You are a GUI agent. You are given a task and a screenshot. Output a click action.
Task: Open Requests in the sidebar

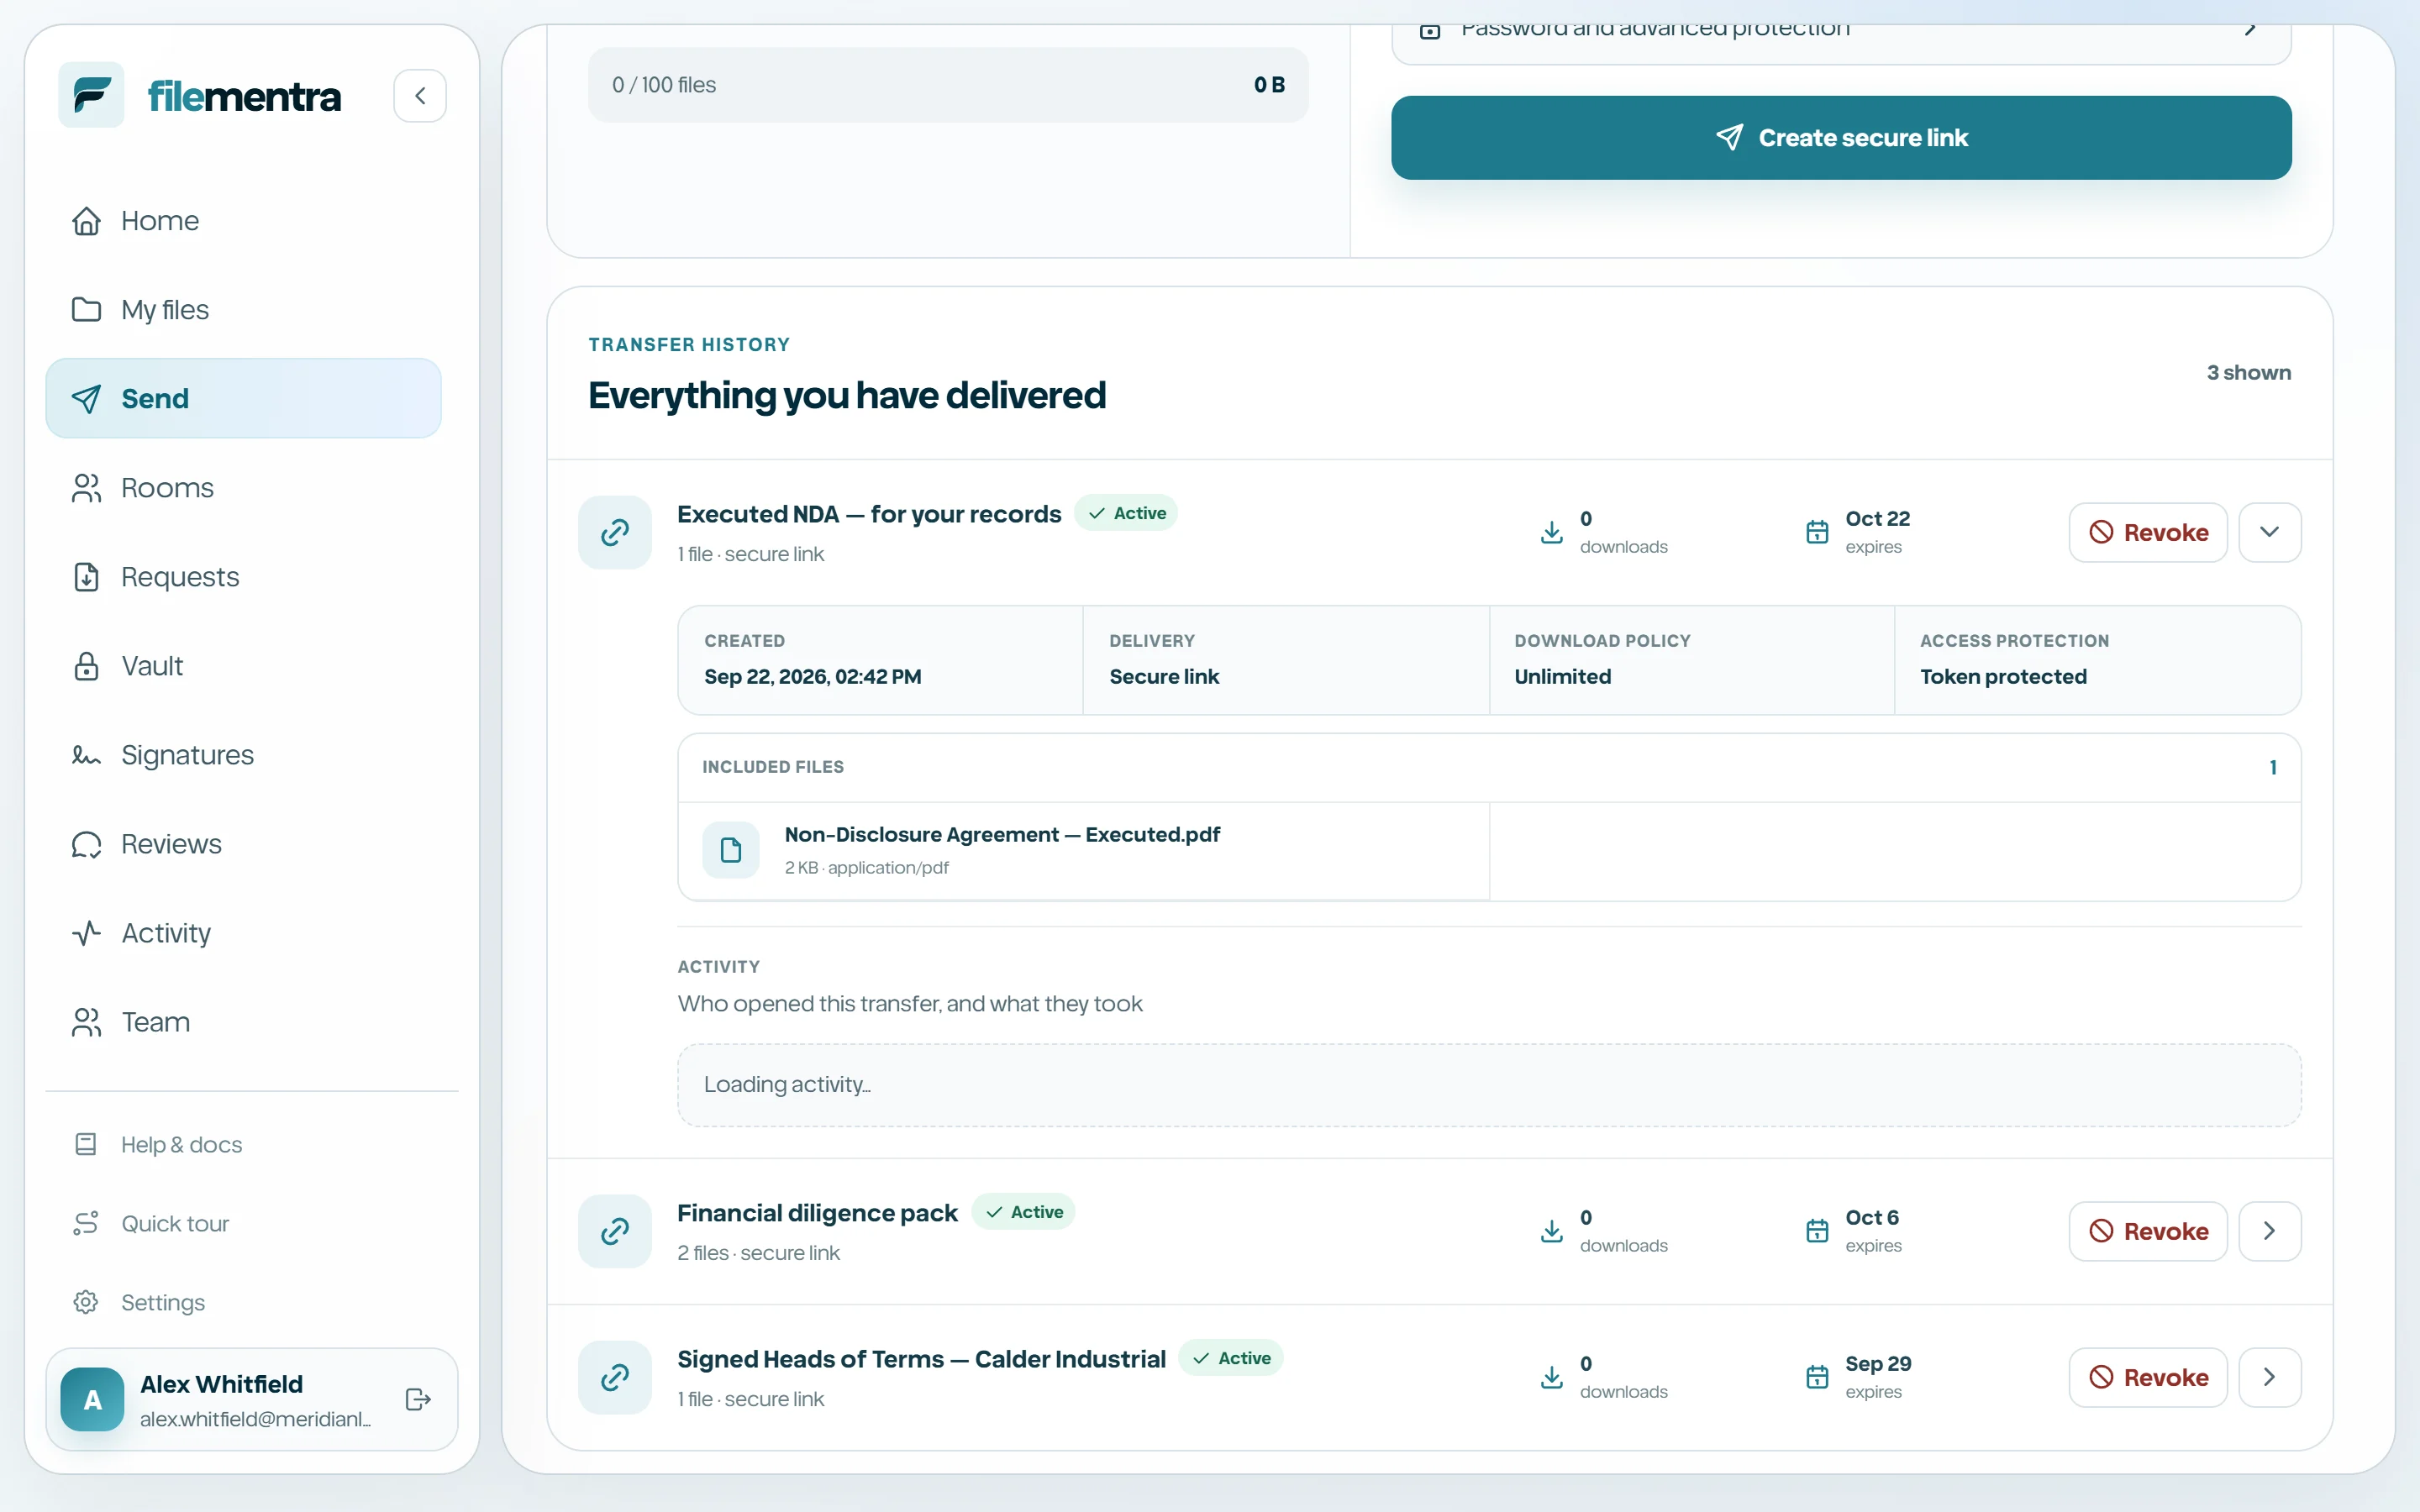point(243,577)
